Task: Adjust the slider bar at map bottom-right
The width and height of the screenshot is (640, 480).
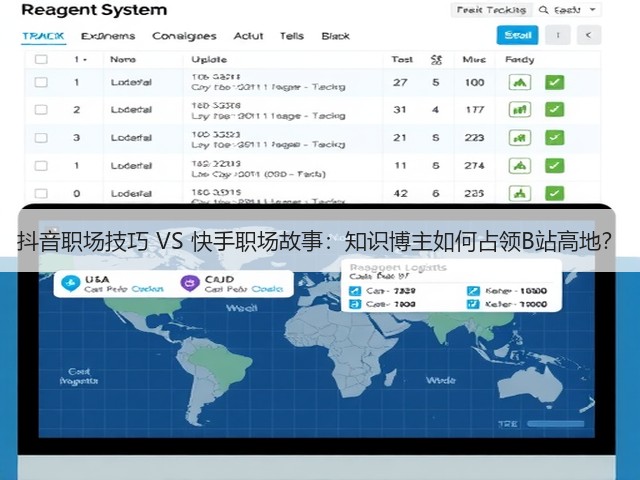Action: point(556,424)
